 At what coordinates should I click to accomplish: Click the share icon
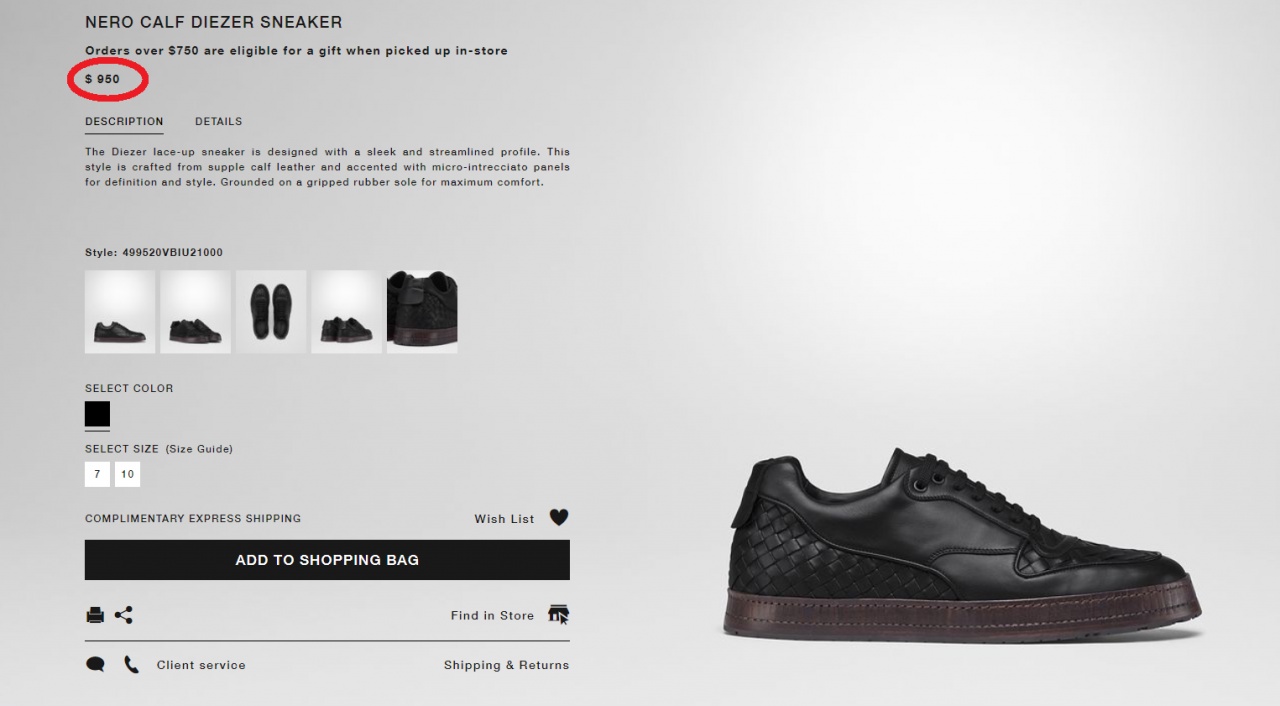124,615
